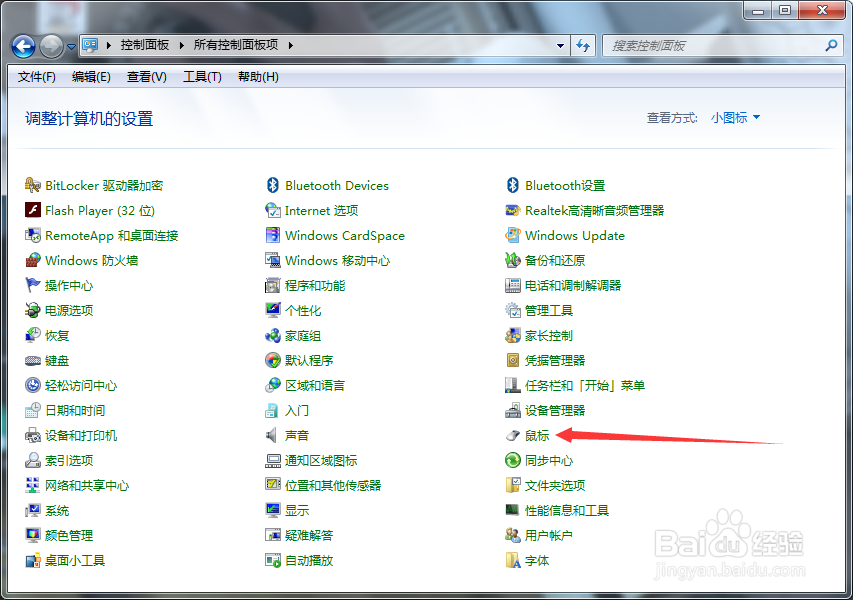This screenshot has height=600, width=853.
Task: Open the 自动播放 link
Action: (309, 560)
